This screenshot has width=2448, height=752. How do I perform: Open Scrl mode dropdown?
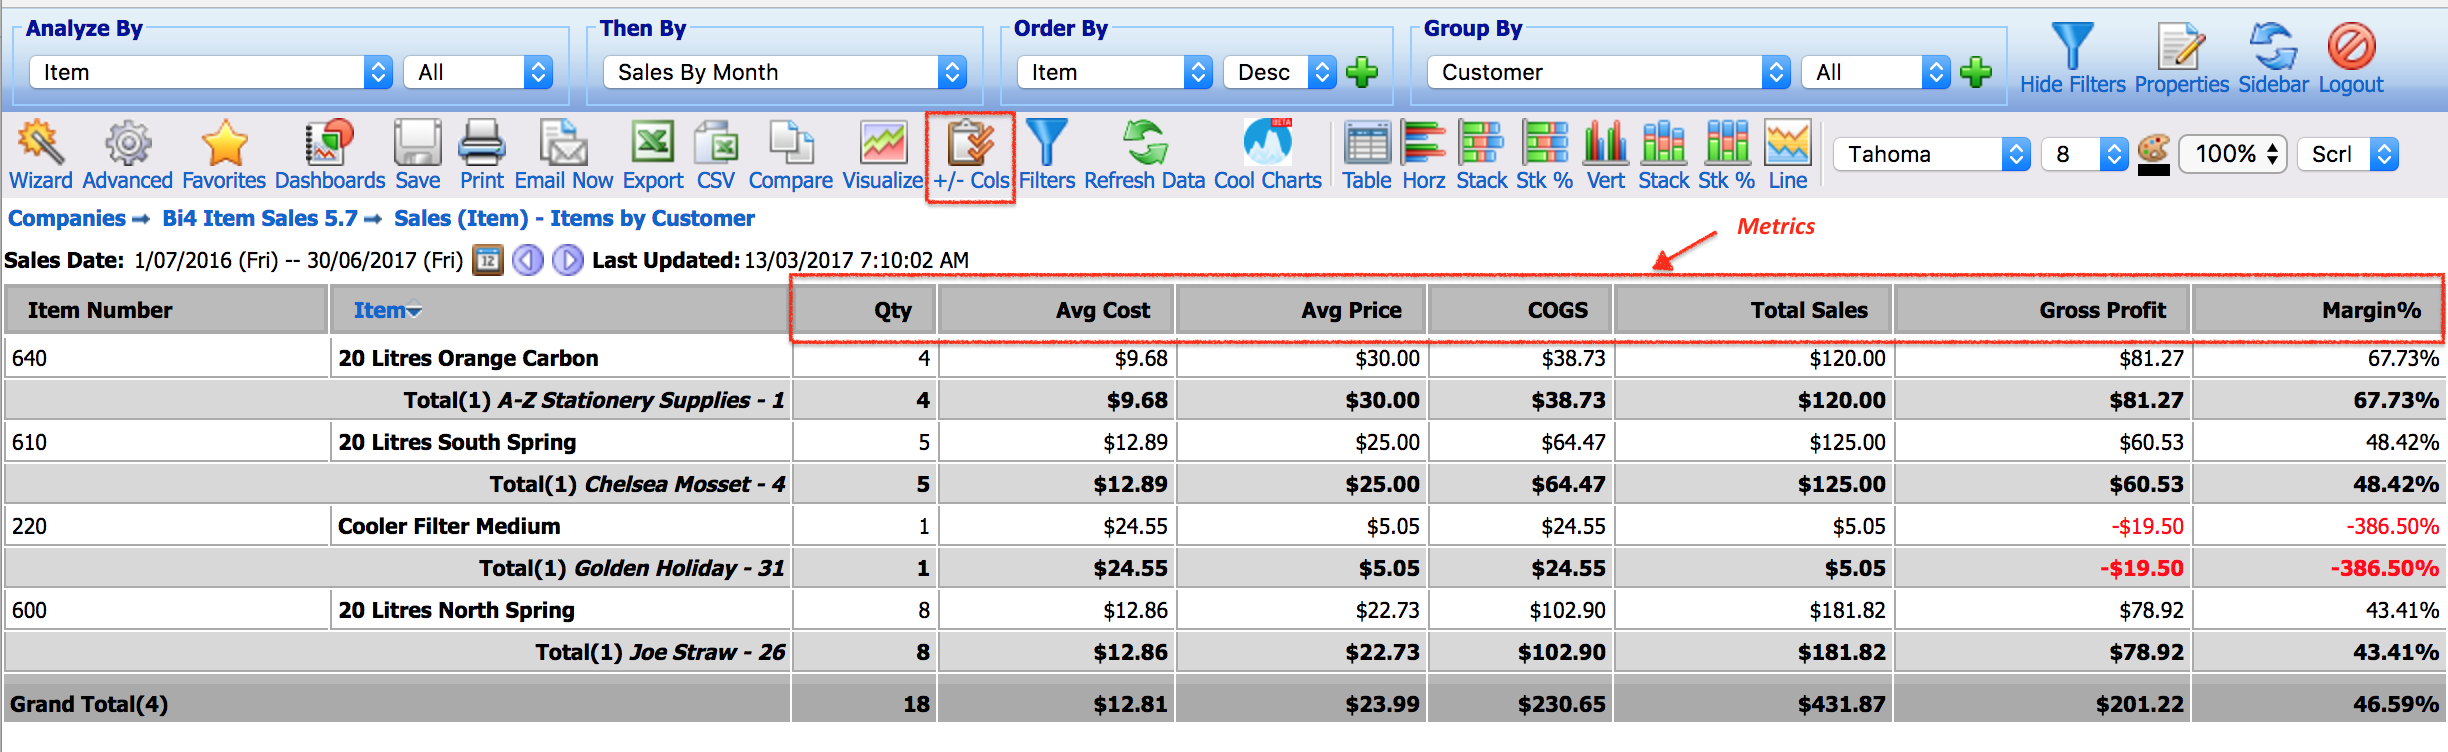2348,154
